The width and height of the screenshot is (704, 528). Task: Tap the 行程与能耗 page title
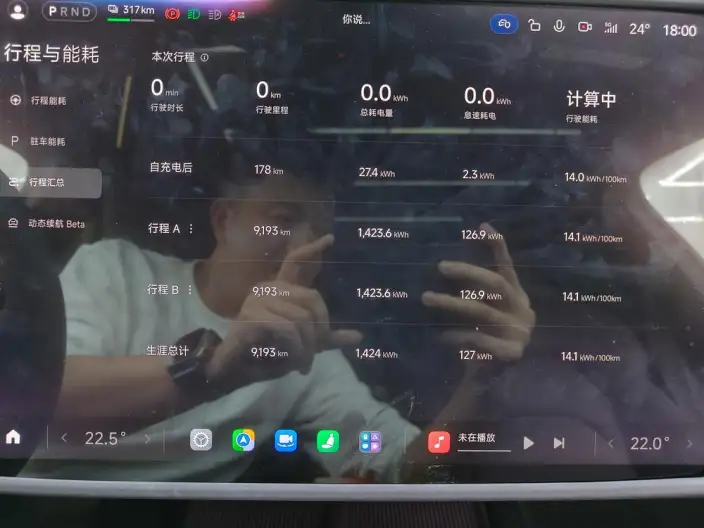(52, 53)
